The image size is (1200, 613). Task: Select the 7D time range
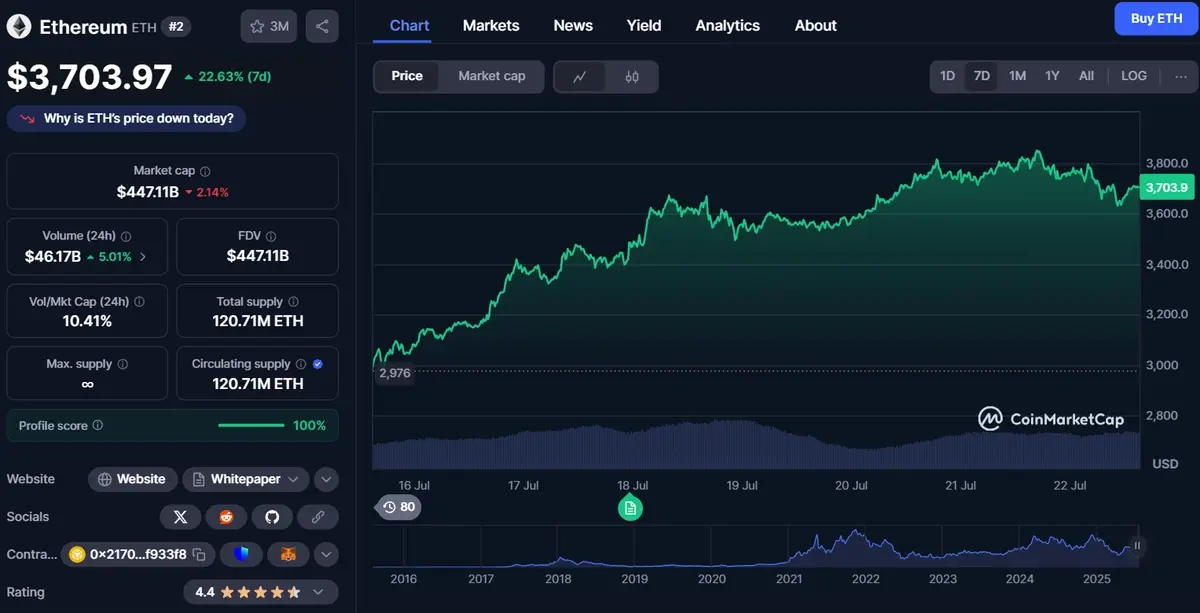point(982,76)
